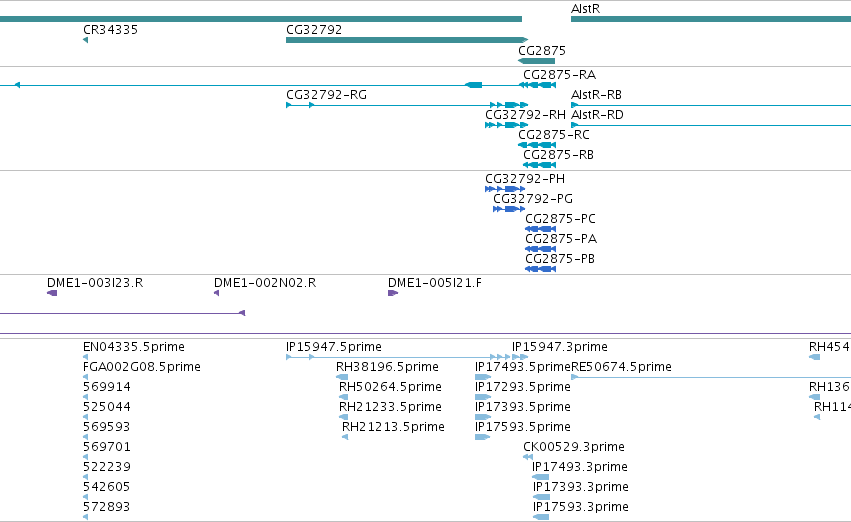Click the IP15947.3prime EST label
This screenshot has height=522, width=851.
(x=560, y=347)
